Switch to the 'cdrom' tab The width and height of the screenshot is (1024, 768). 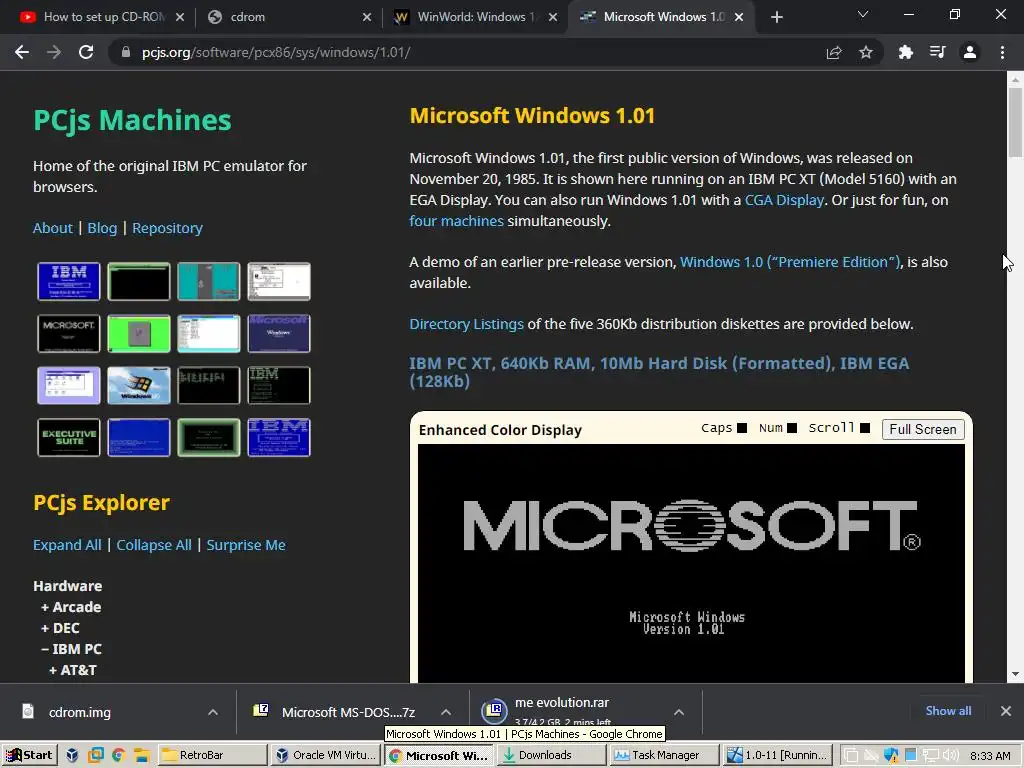click(287, 17)
